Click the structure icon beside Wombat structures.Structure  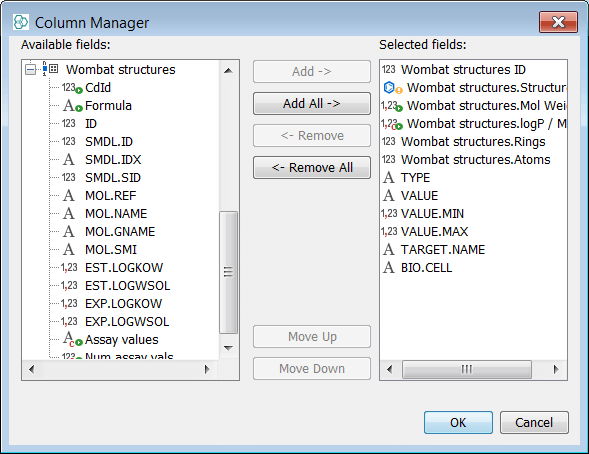(393, 88)
